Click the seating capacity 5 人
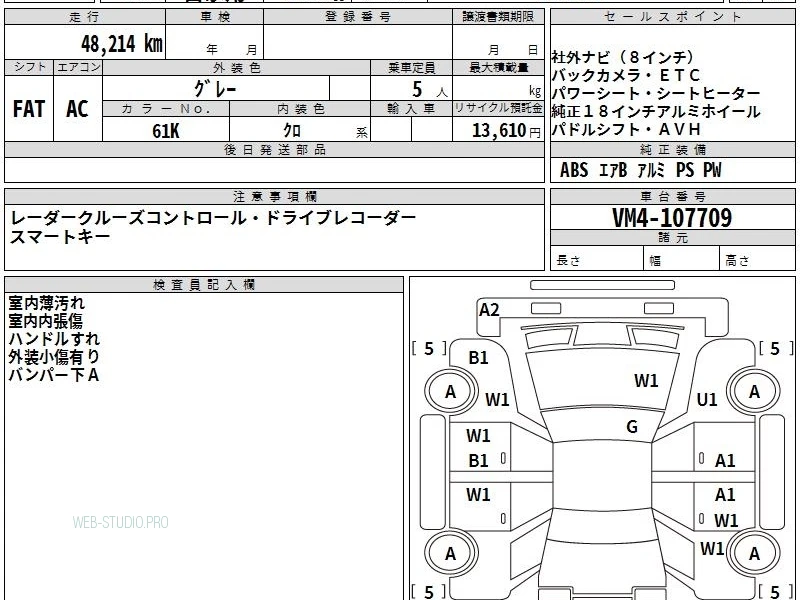 click(429, 90)
